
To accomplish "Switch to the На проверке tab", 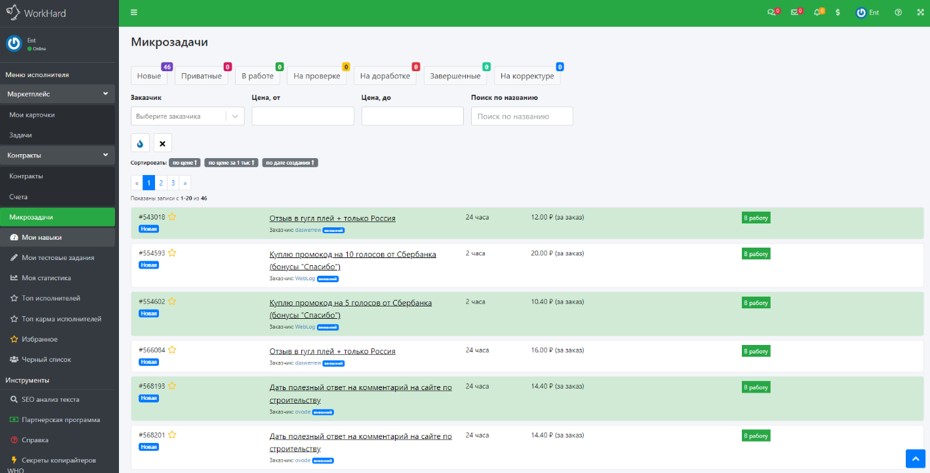I will (317, 76).
